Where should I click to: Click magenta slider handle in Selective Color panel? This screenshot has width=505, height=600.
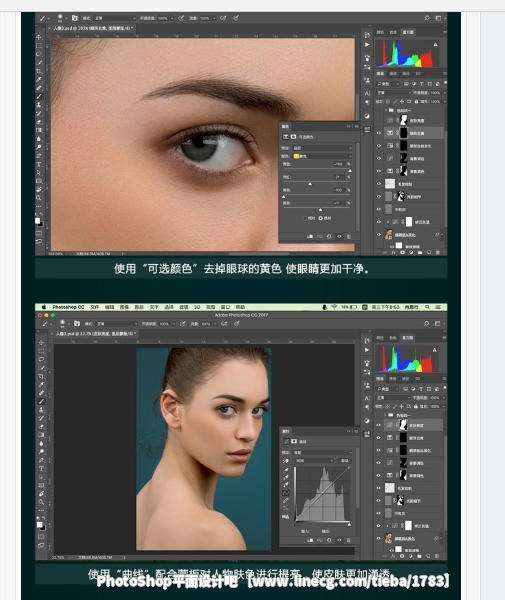point(310,184)
